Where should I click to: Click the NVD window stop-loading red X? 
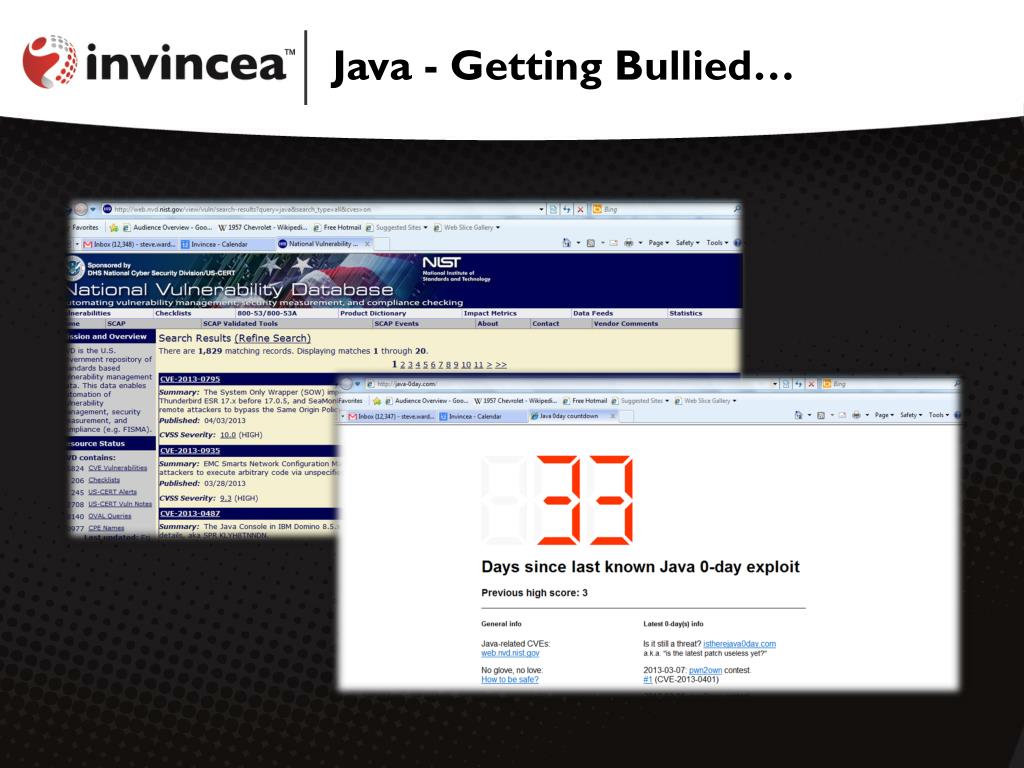(x=580, y=210)
